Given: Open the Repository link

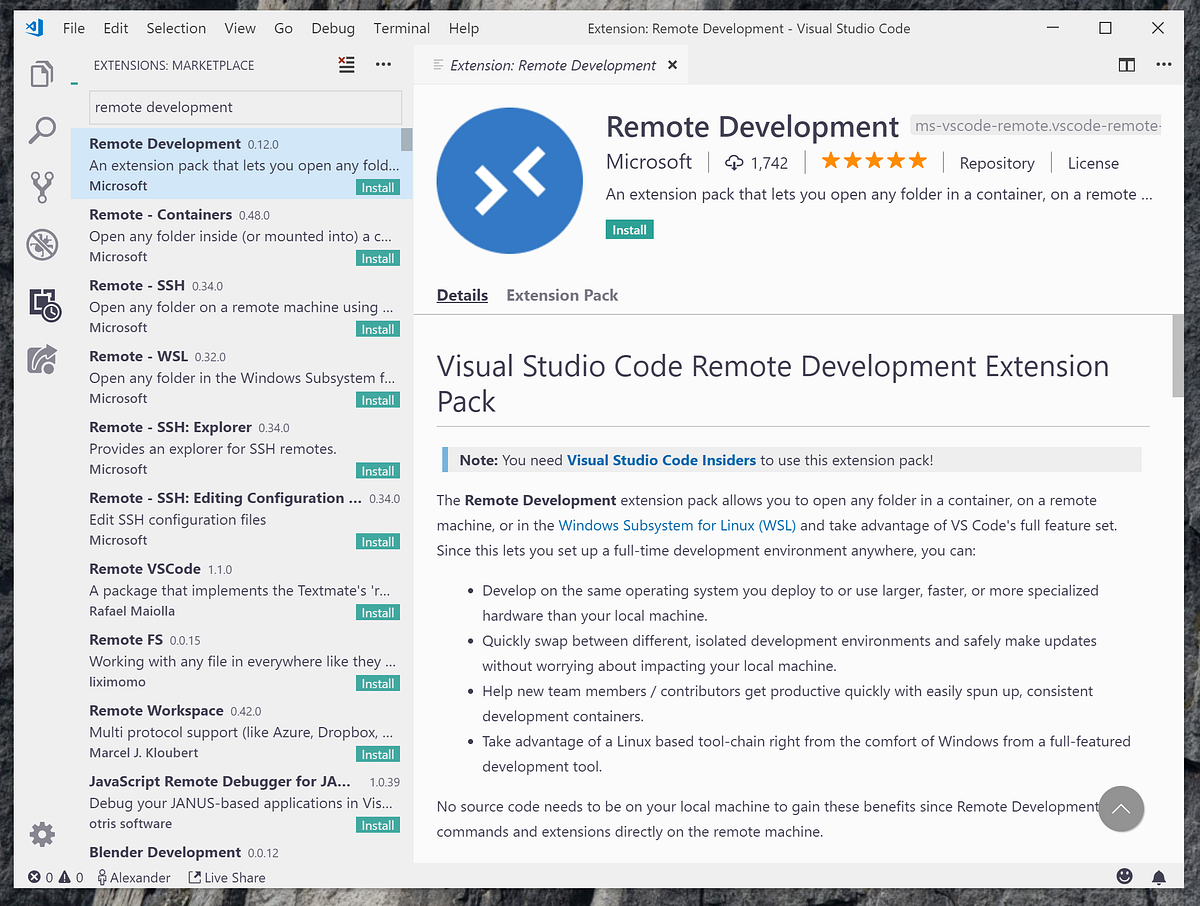Looking at the screenshot, I should pos(997,163).
